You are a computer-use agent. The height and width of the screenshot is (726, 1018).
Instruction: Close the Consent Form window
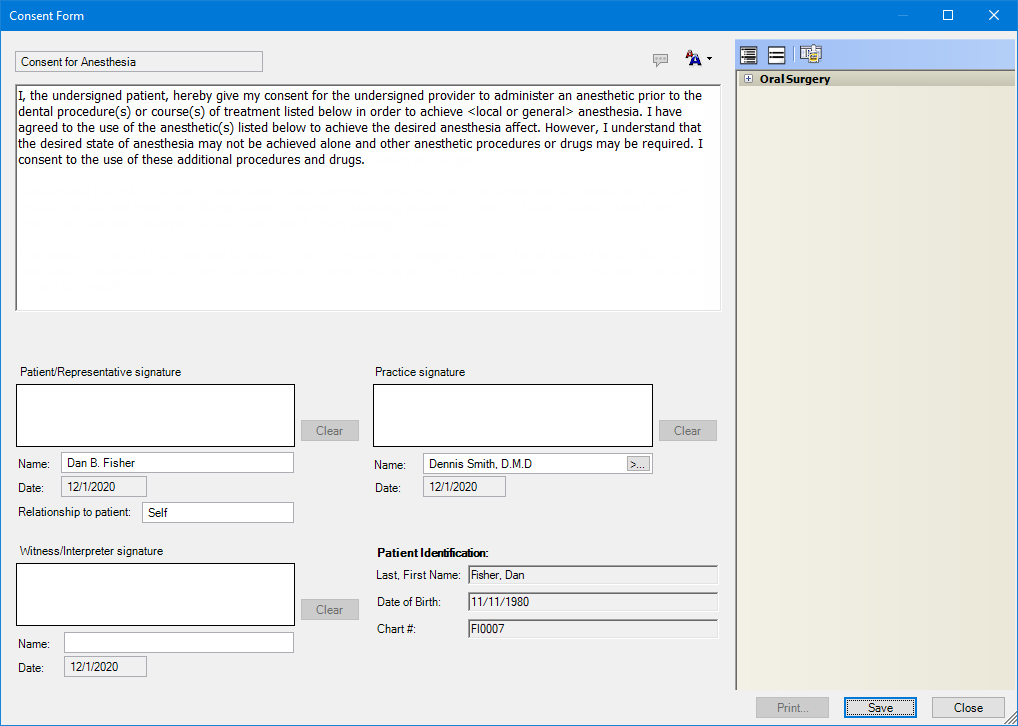click(x=967, y=706)
